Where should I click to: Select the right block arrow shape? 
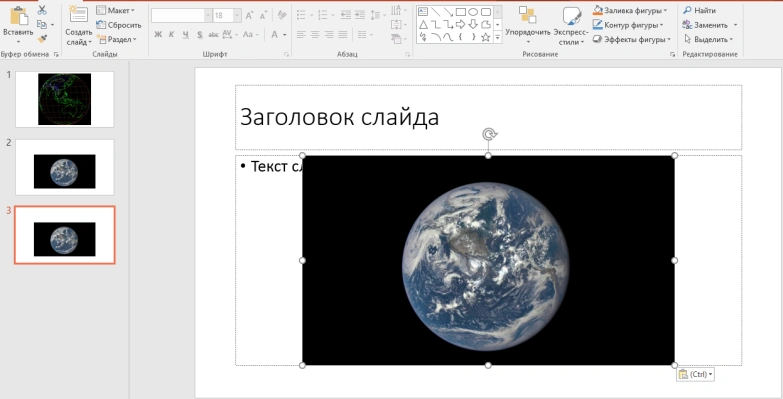(460, 24)
